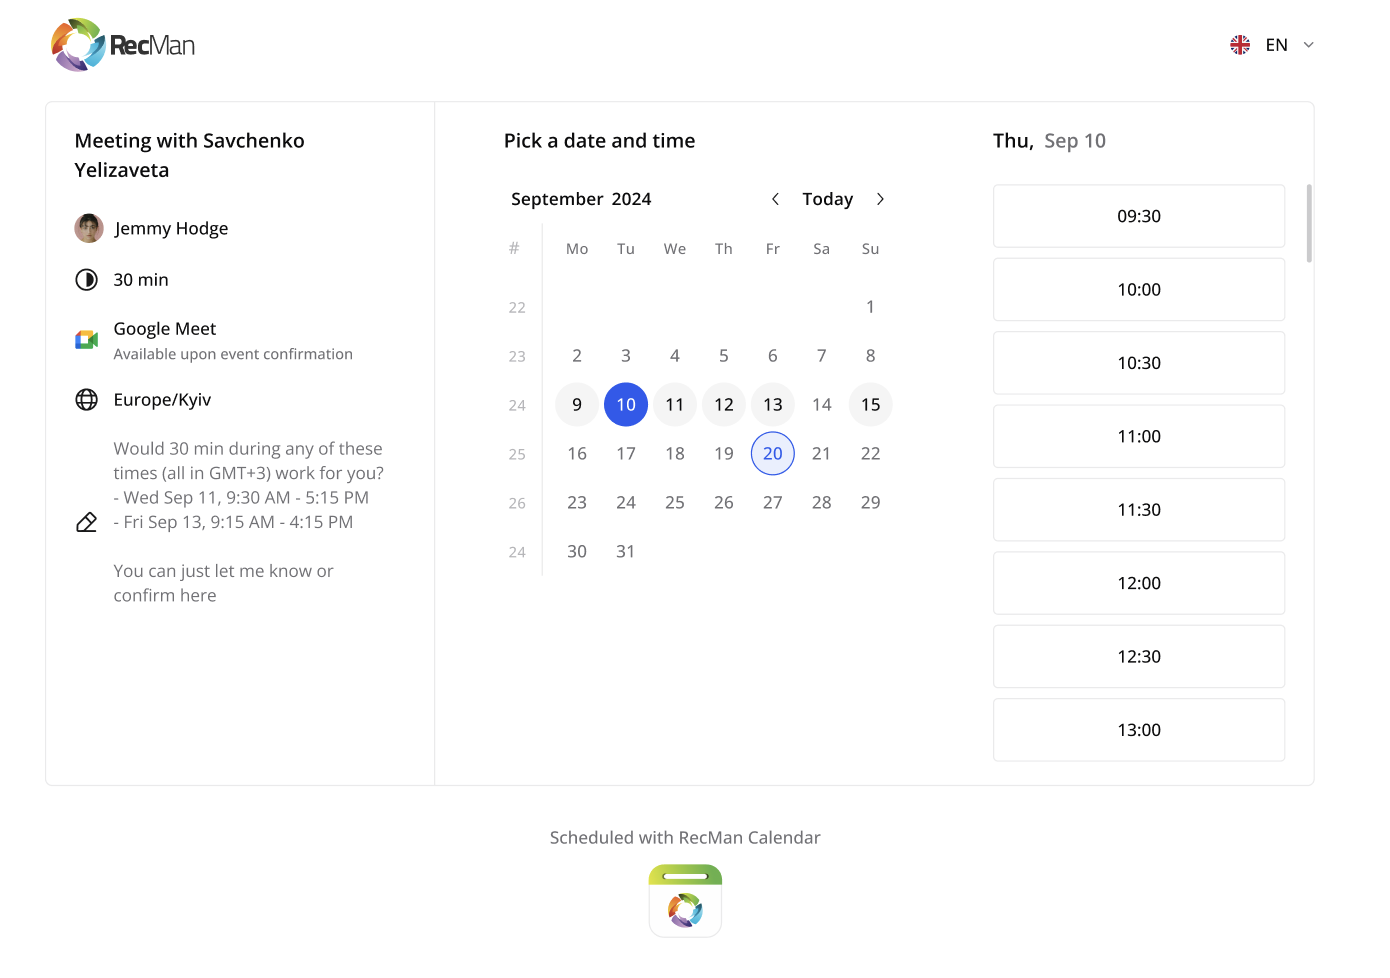Screen dimensions: 1390x978
Task: Expand the EN language dropdown
Action: 1308,45
